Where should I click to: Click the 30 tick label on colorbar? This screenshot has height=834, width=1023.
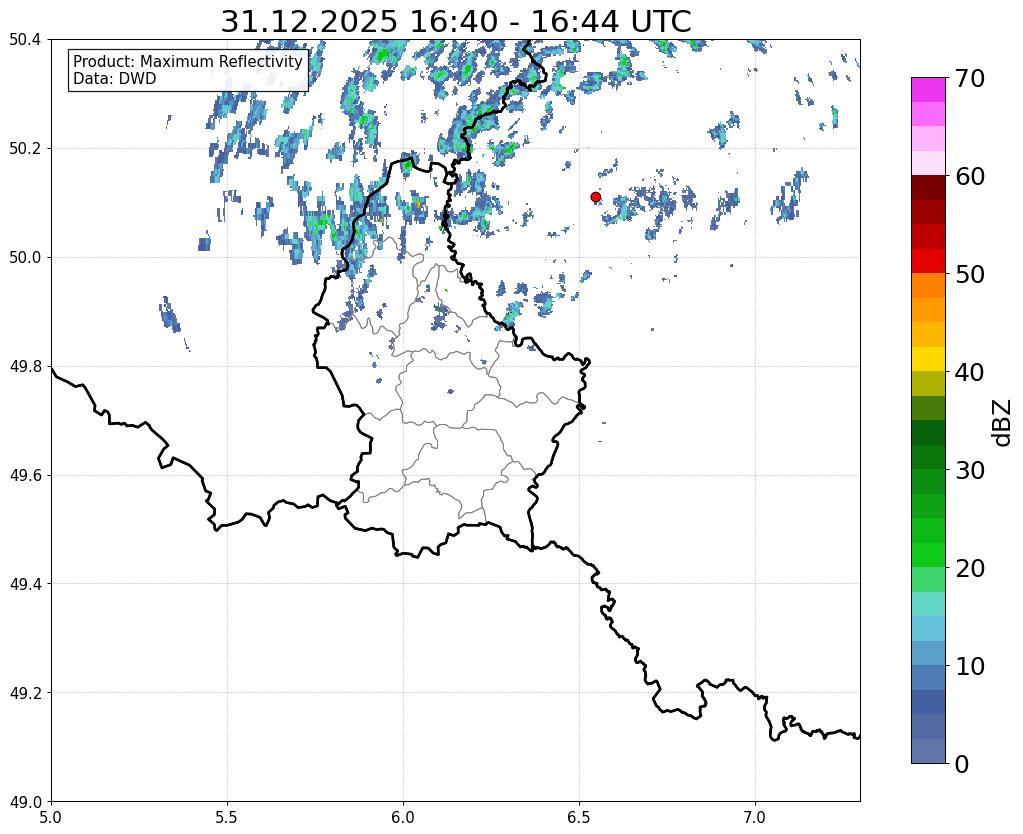[970, 470]
